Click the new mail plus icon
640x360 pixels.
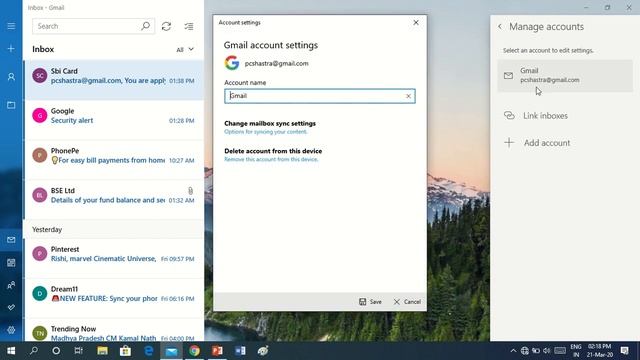click(11, 49)
